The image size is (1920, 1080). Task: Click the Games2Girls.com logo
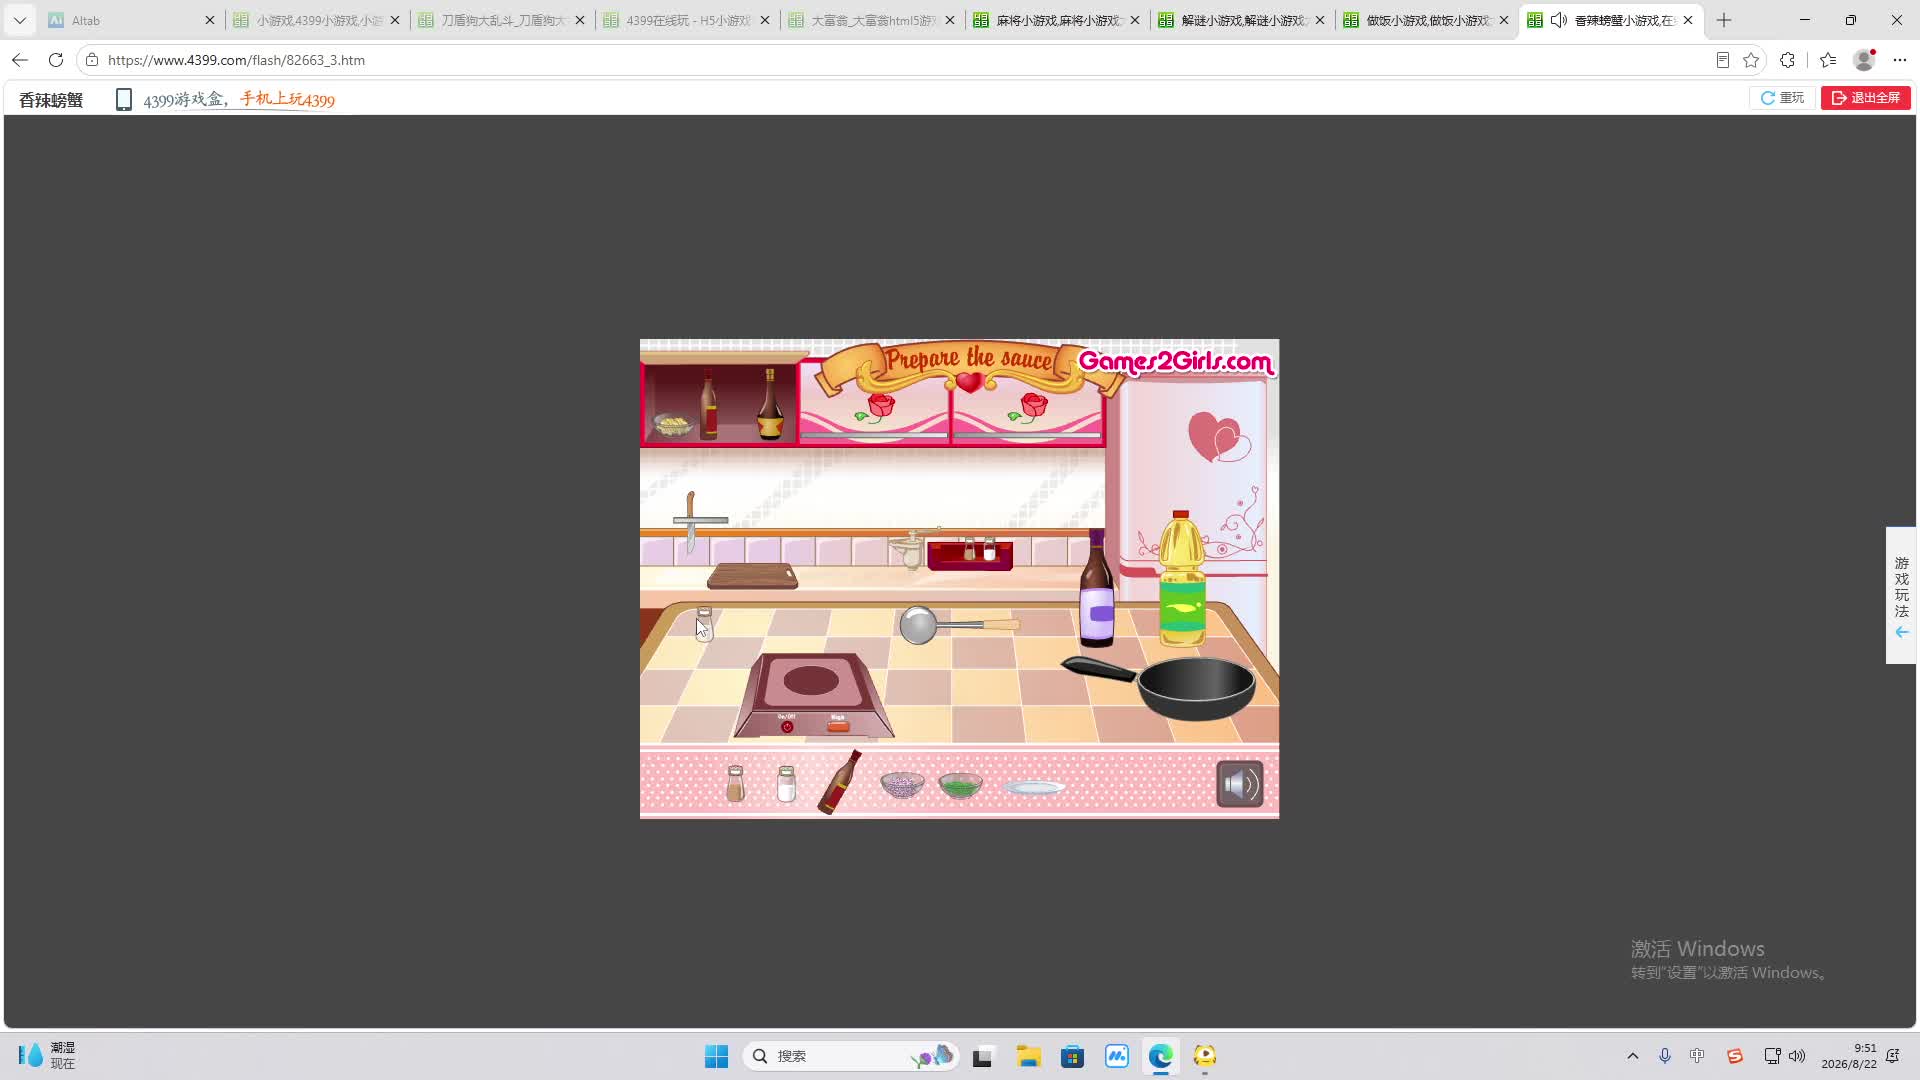coord(1175,361)
